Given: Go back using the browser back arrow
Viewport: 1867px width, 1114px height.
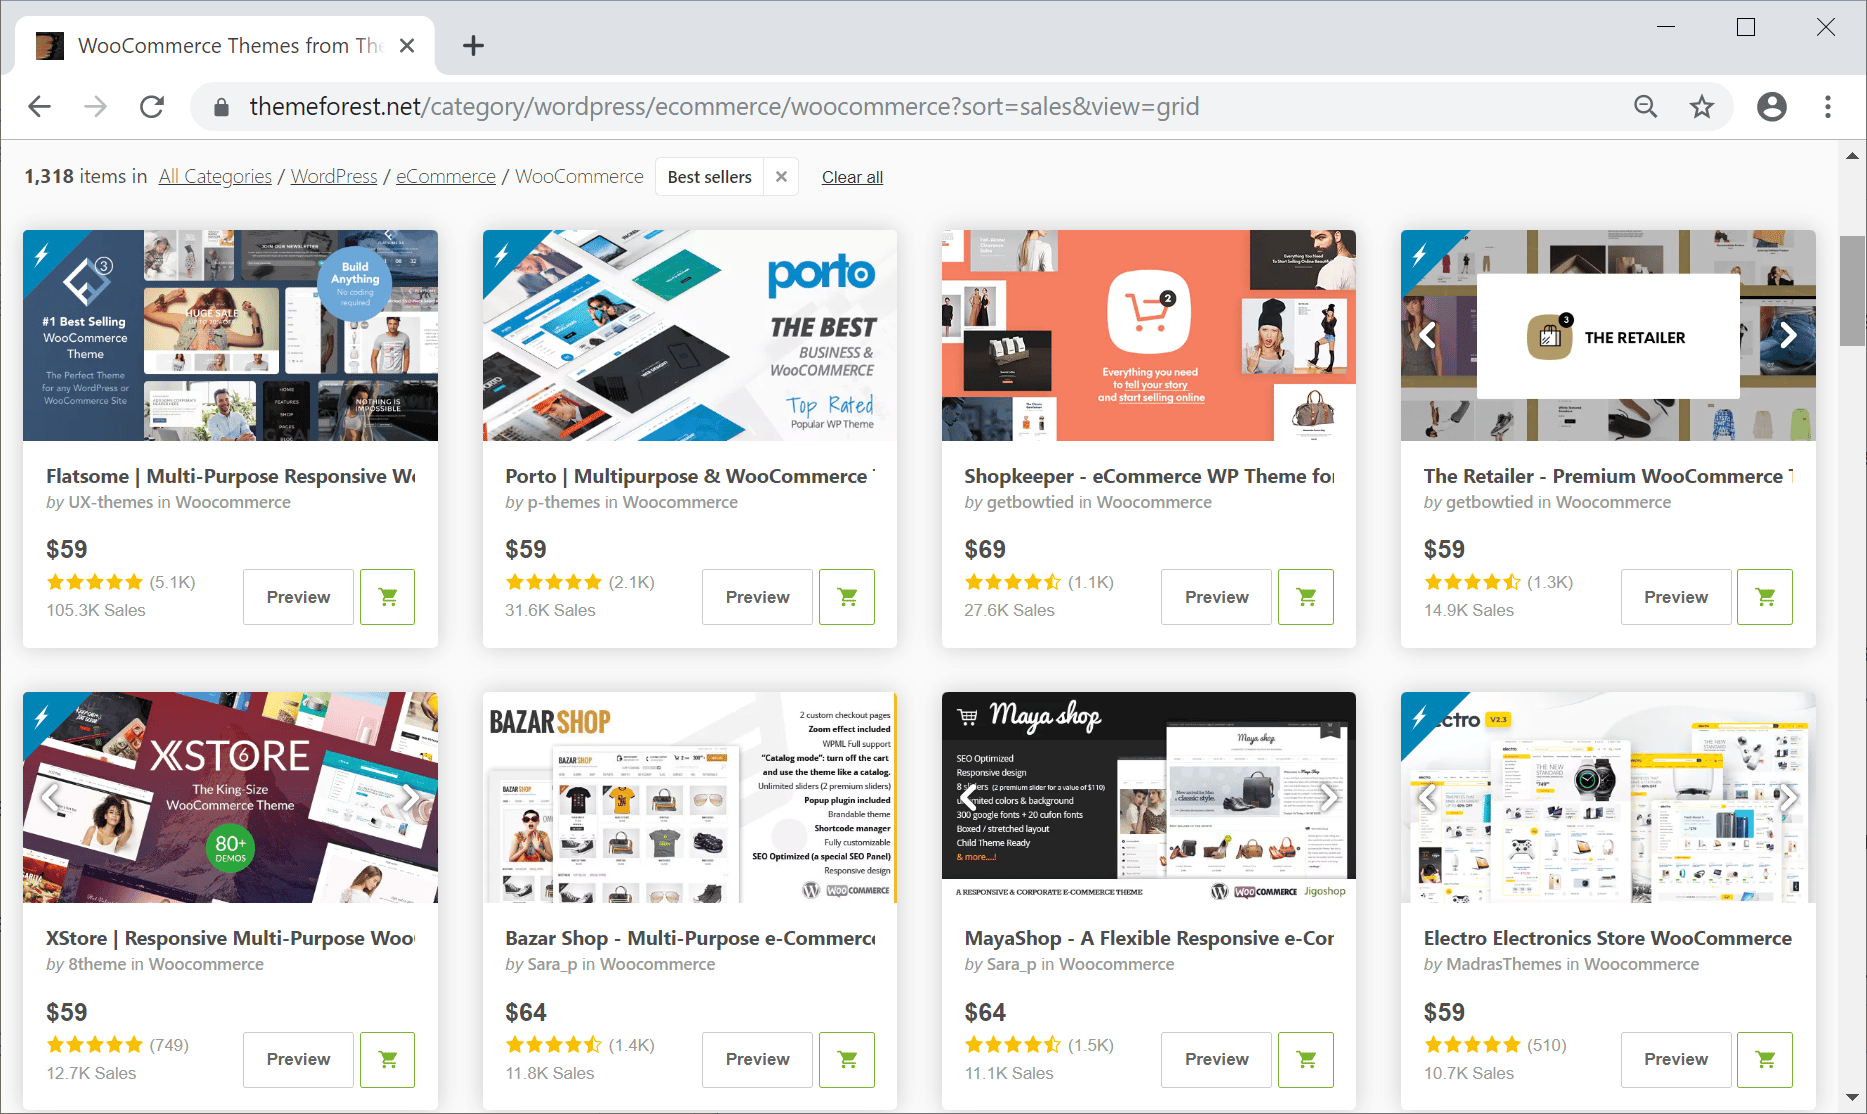Looking at the screenshot, I should click(x=39, y=106).
